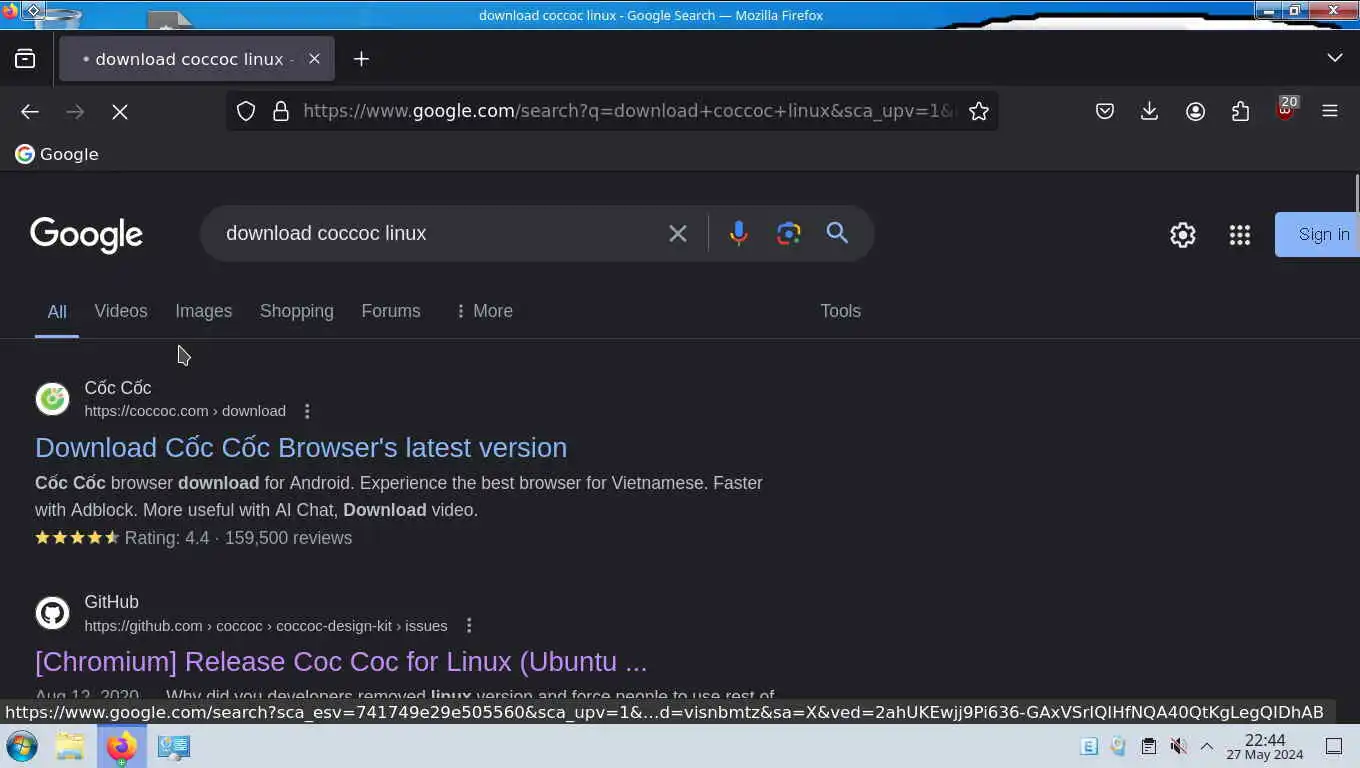Clear the search query with X
This screenshot has width=1360, height=768.
point(678,233)
